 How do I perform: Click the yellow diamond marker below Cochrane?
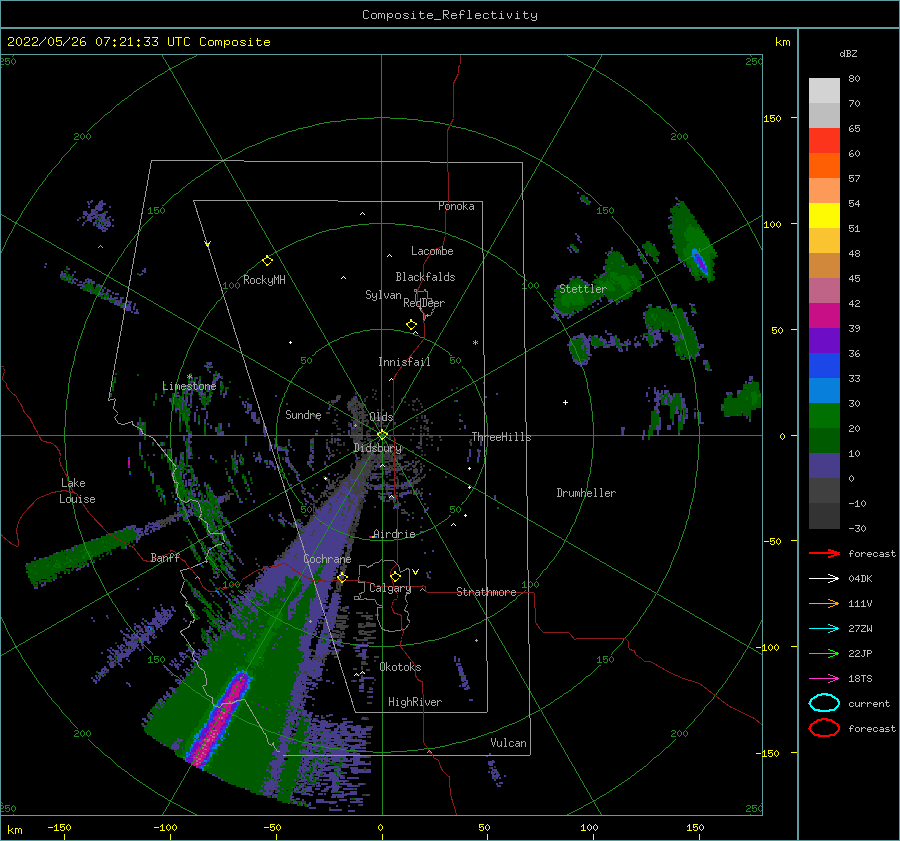tap(342, 578)
